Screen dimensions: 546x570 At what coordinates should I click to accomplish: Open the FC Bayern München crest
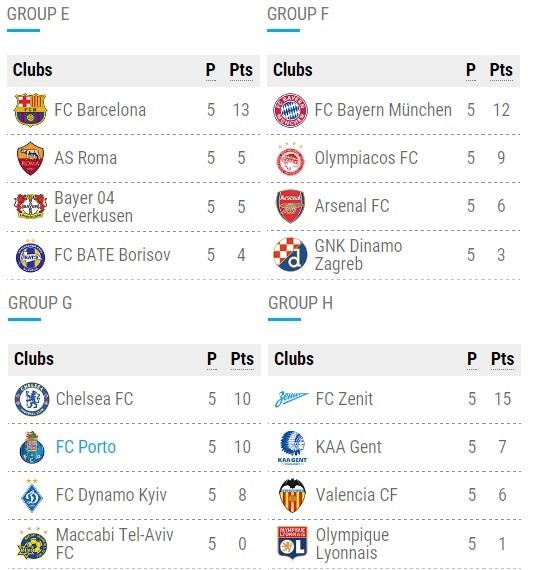click(290, 110)
